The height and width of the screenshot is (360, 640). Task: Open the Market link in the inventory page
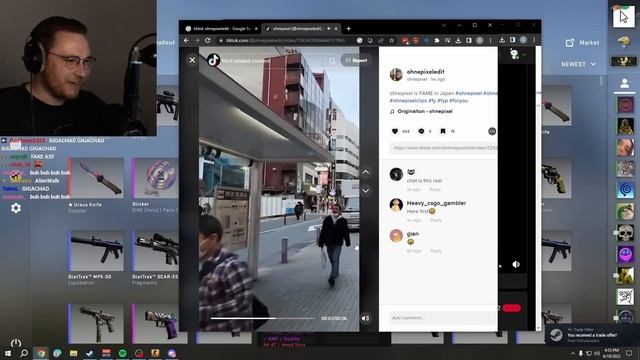point(582,42)
